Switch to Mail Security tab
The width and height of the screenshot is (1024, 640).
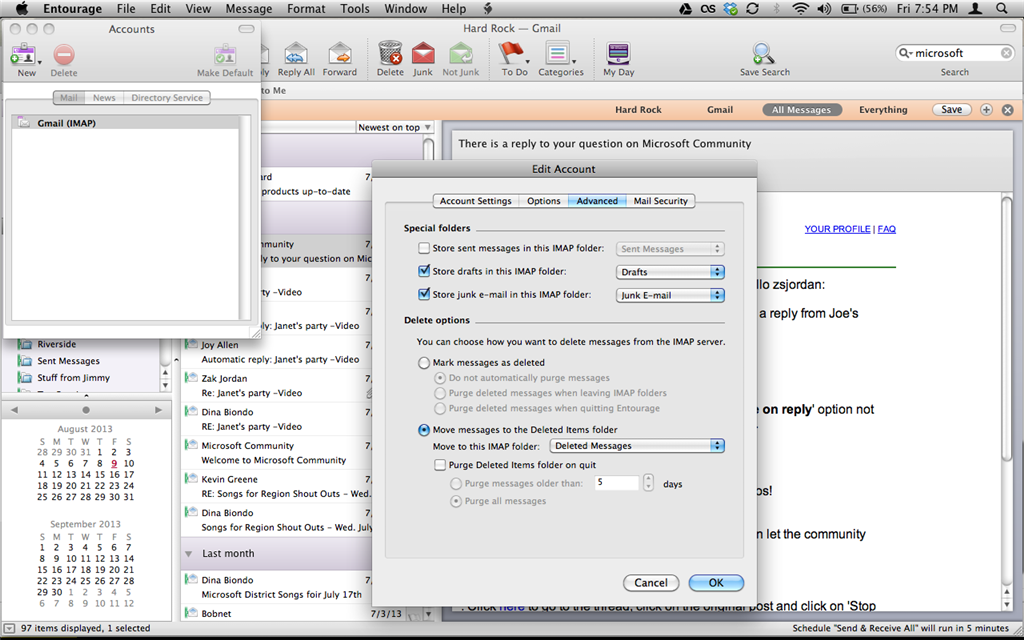tap(660, 201)
